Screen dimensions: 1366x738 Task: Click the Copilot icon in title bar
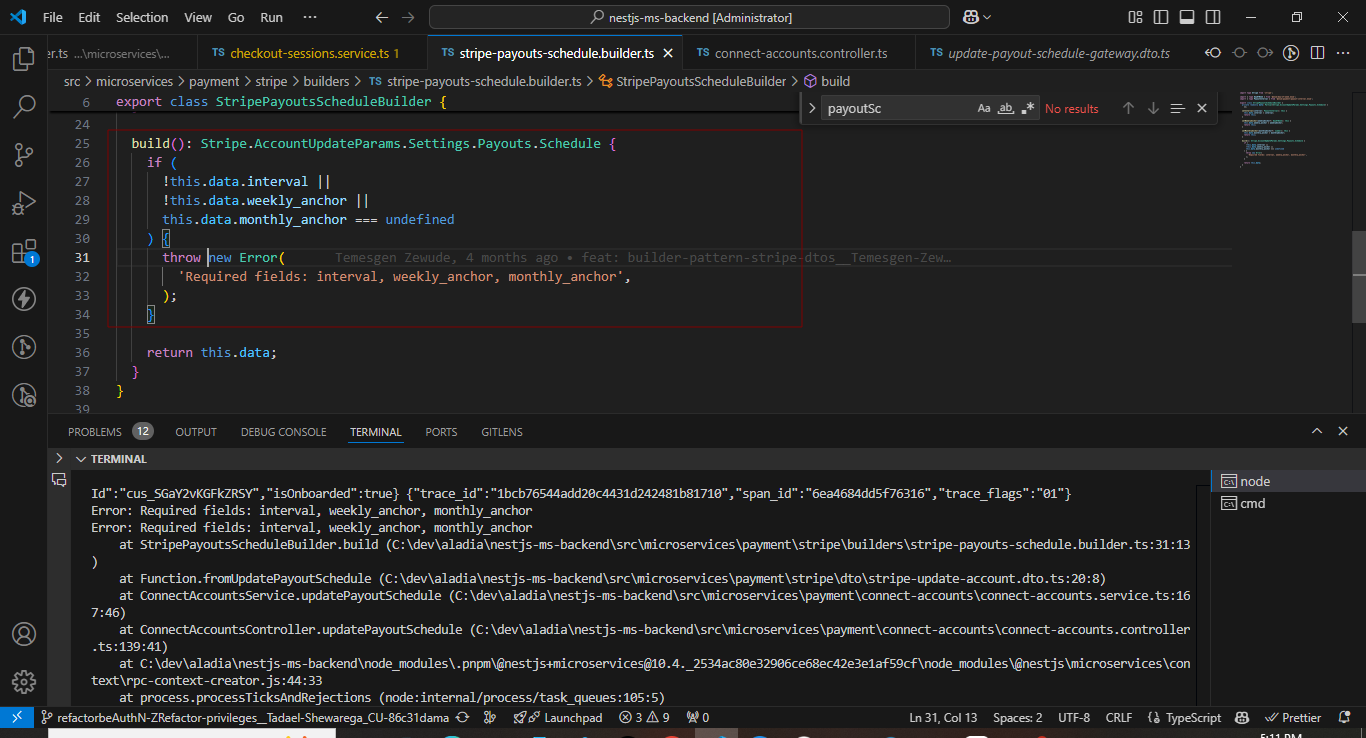point(970,17)
